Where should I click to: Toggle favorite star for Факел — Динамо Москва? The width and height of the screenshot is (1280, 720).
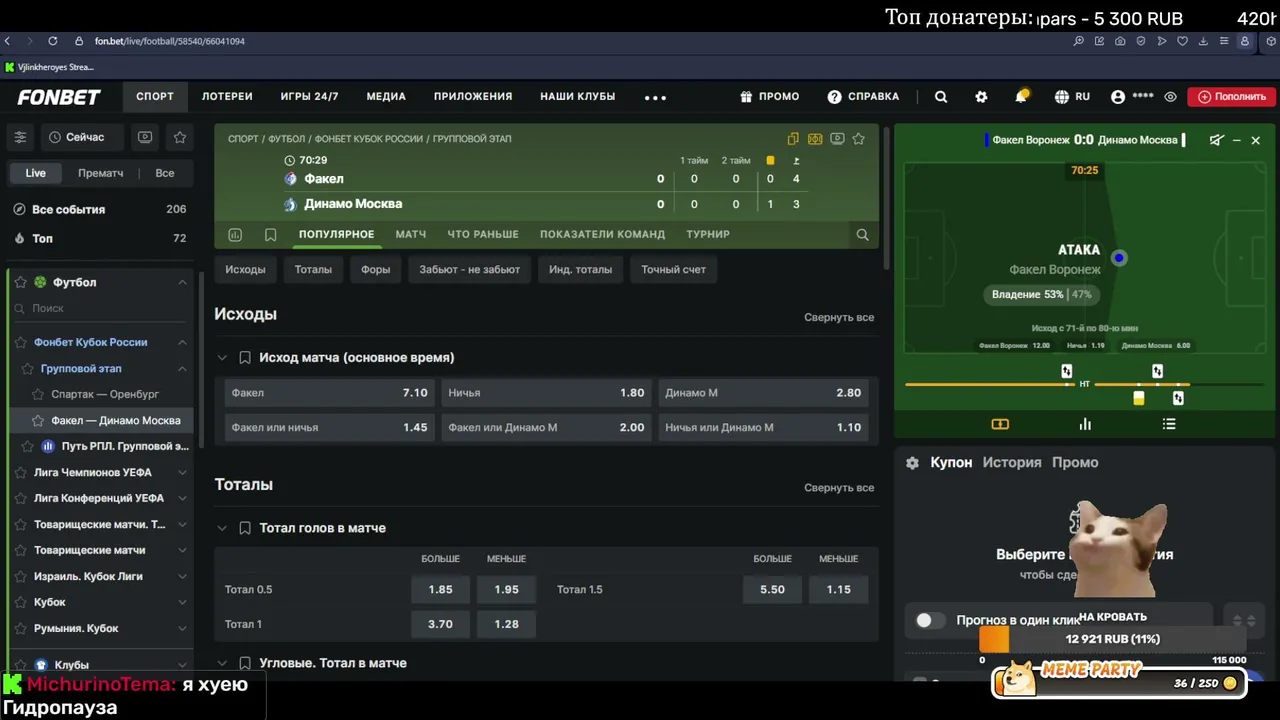tap(38, 421)
